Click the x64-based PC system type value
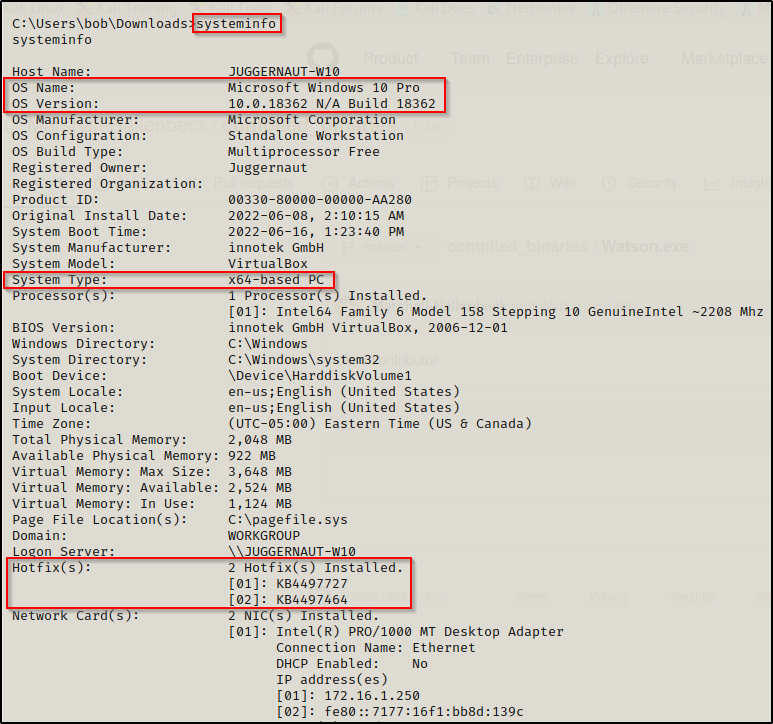The image size is (773, 724). 276,280
